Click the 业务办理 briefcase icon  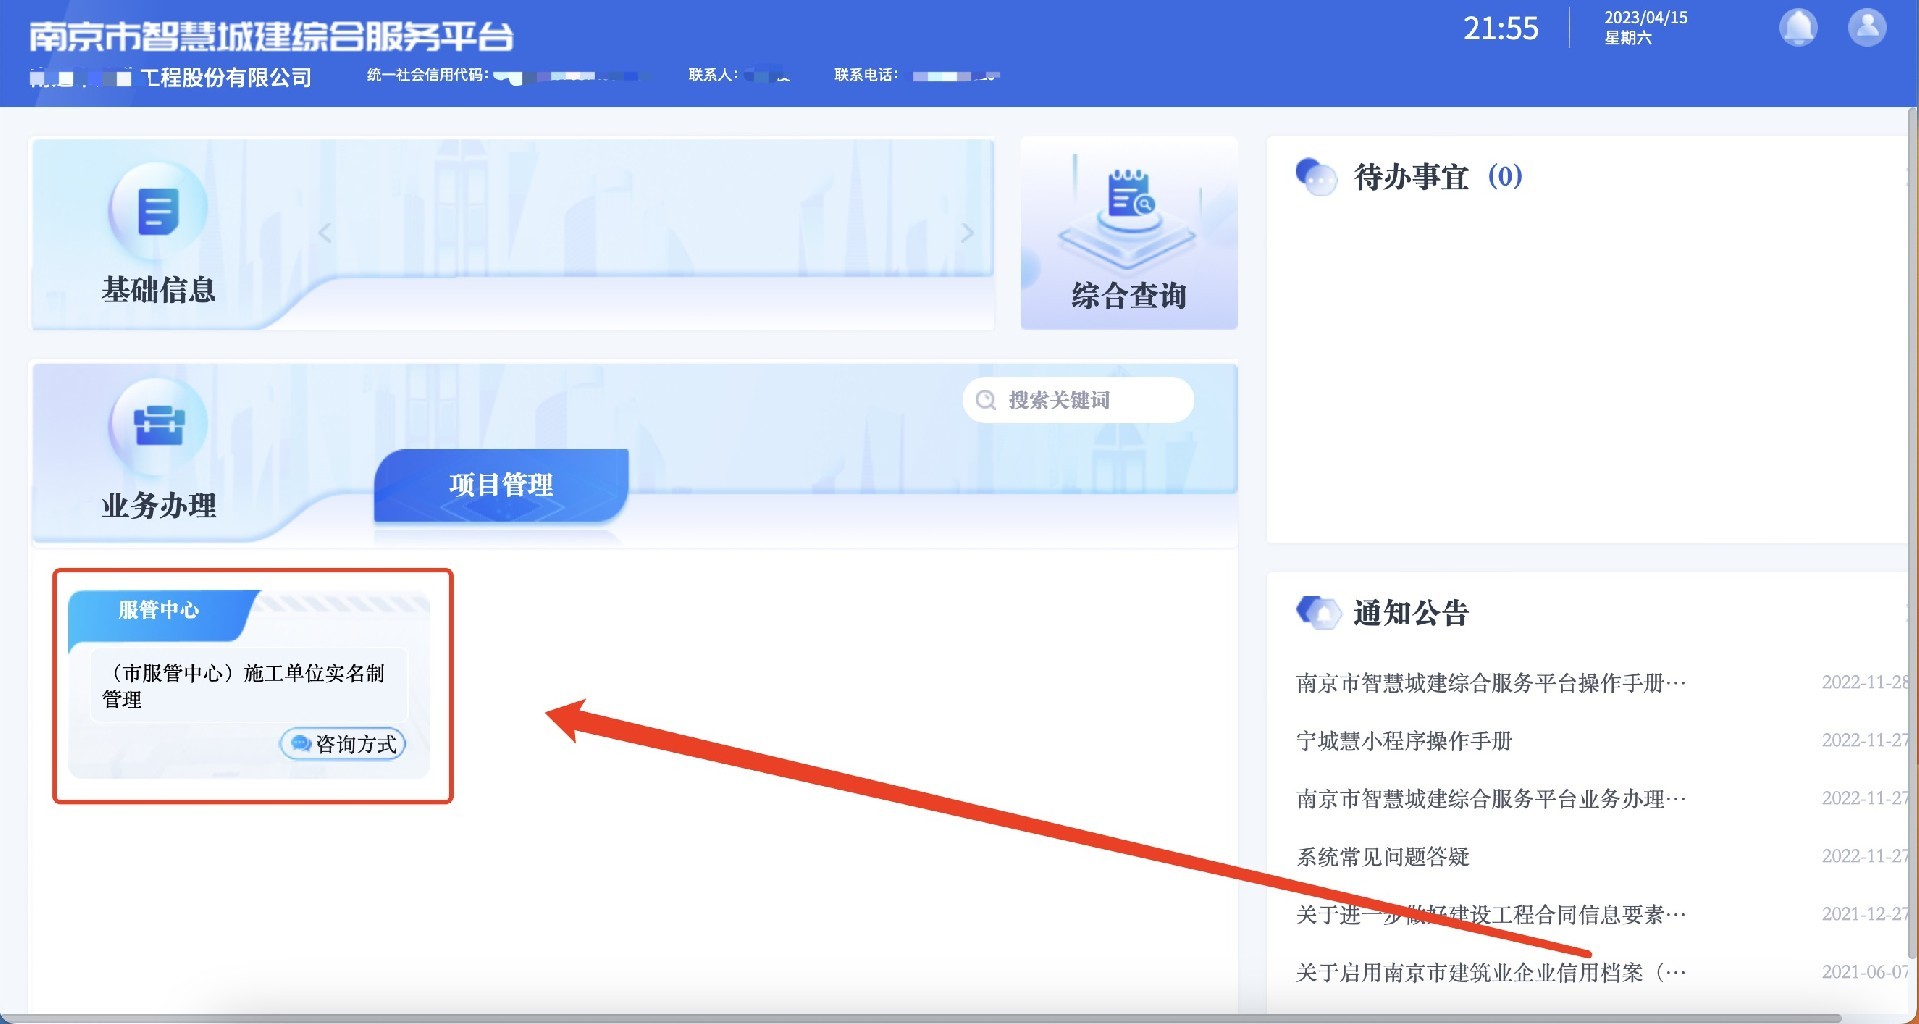coord(158,425)
